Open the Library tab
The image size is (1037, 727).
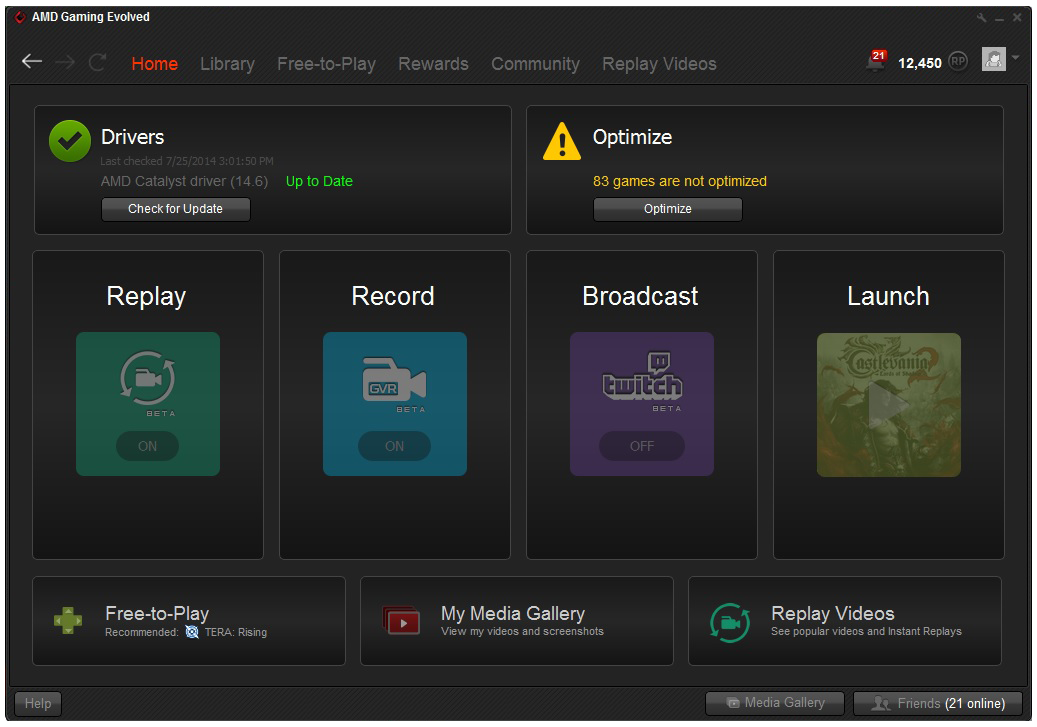[228, 64]
